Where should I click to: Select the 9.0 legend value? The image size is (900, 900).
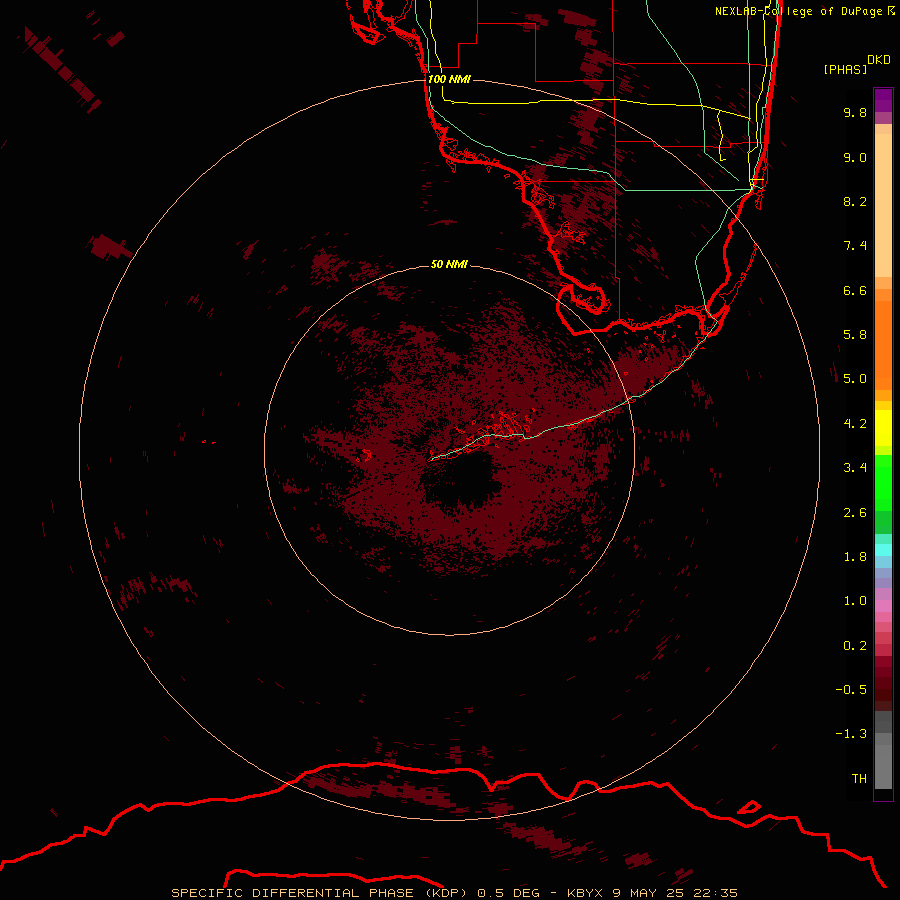coord(855,157)
